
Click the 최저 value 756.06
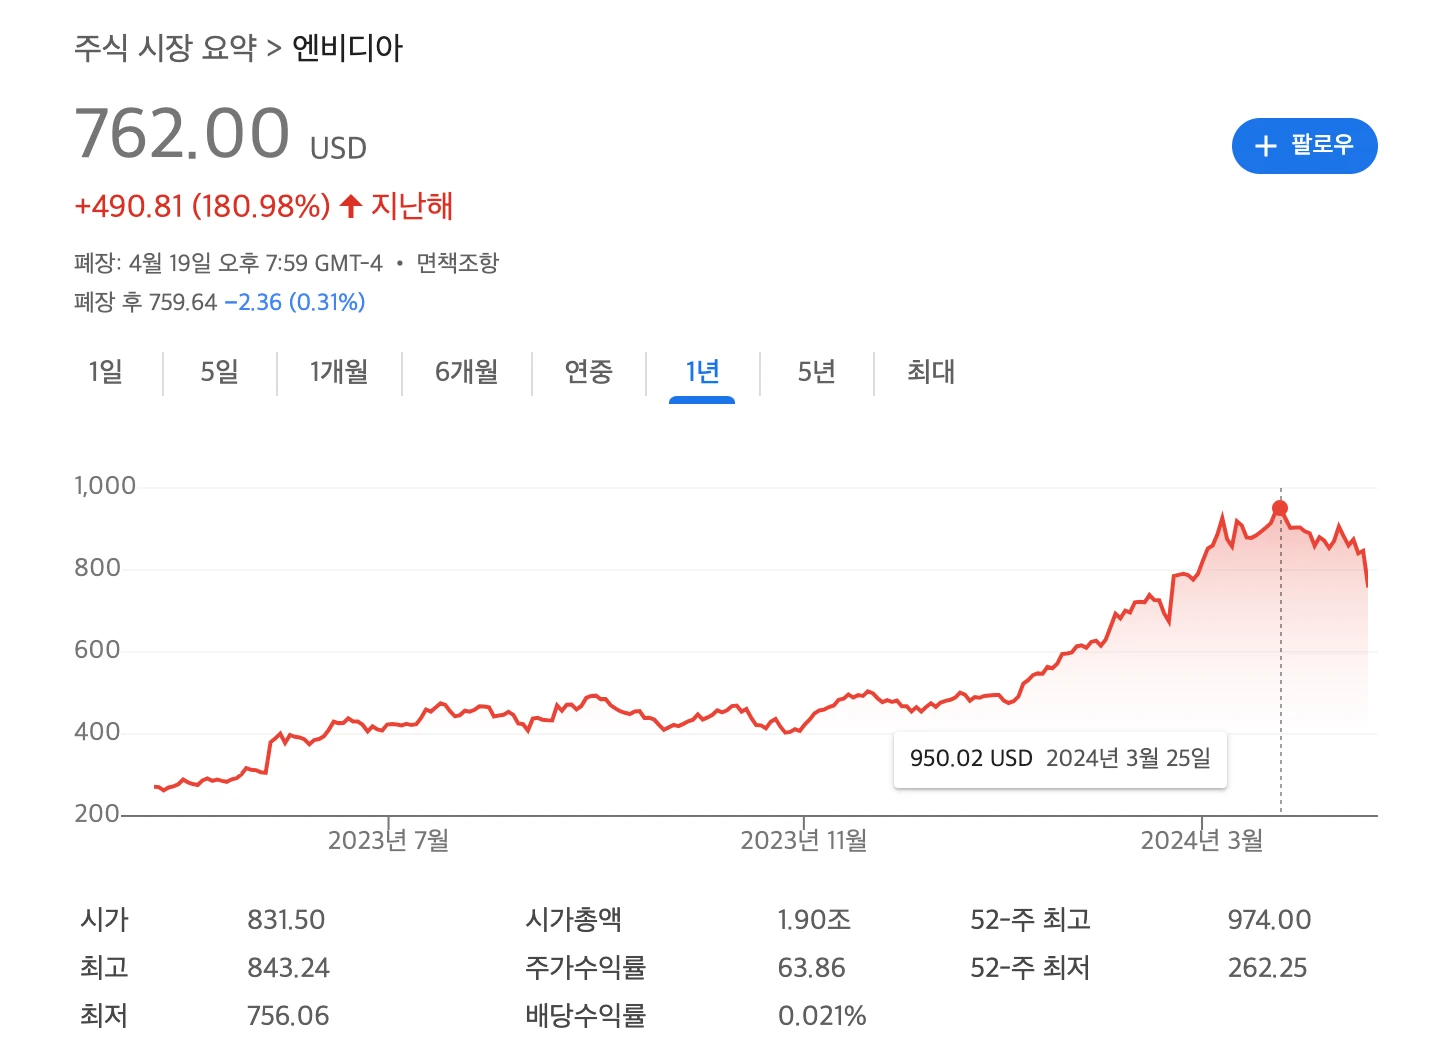[288, 1016]
